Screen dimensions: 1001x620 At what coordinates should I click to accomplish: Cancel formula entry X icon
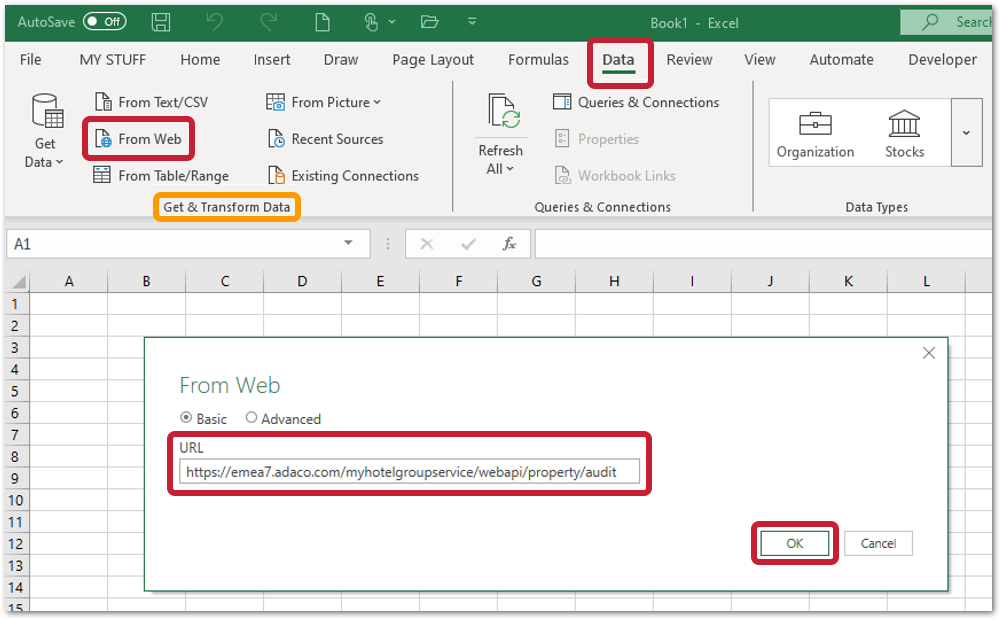click(427, 244)
